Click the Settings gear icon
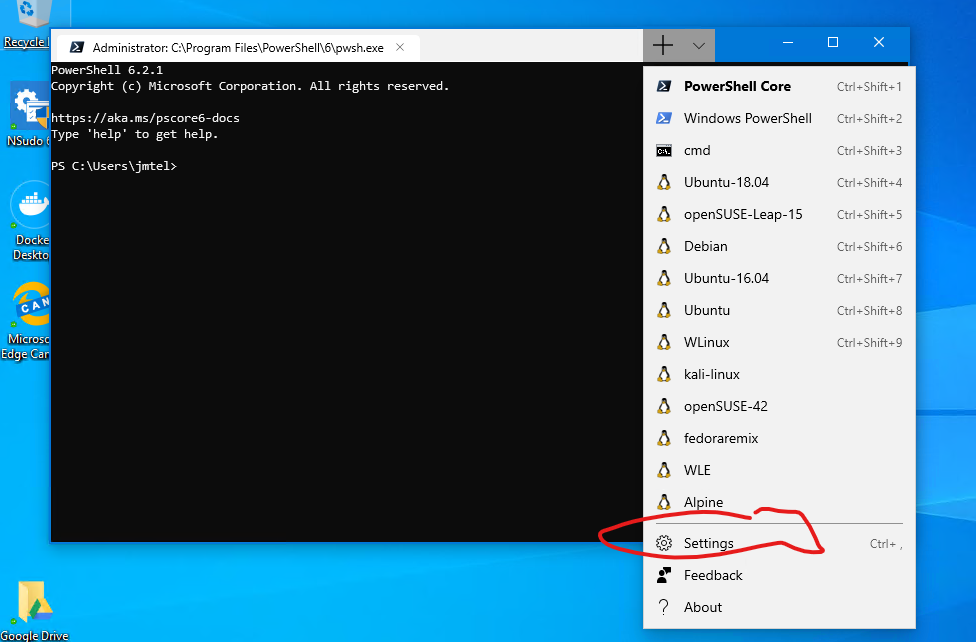 coord(664,544)
